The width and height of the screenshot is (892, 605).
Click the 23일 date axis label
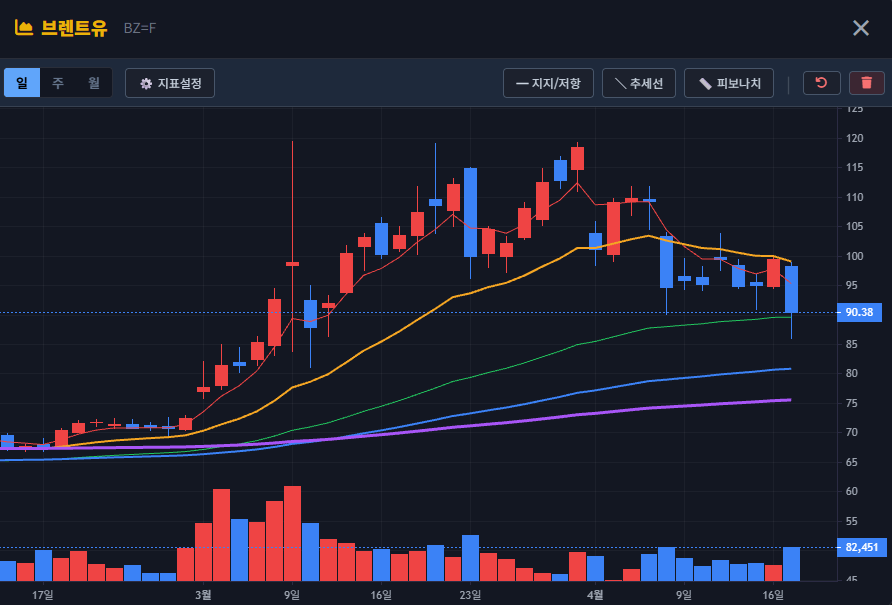click(470, 595)
